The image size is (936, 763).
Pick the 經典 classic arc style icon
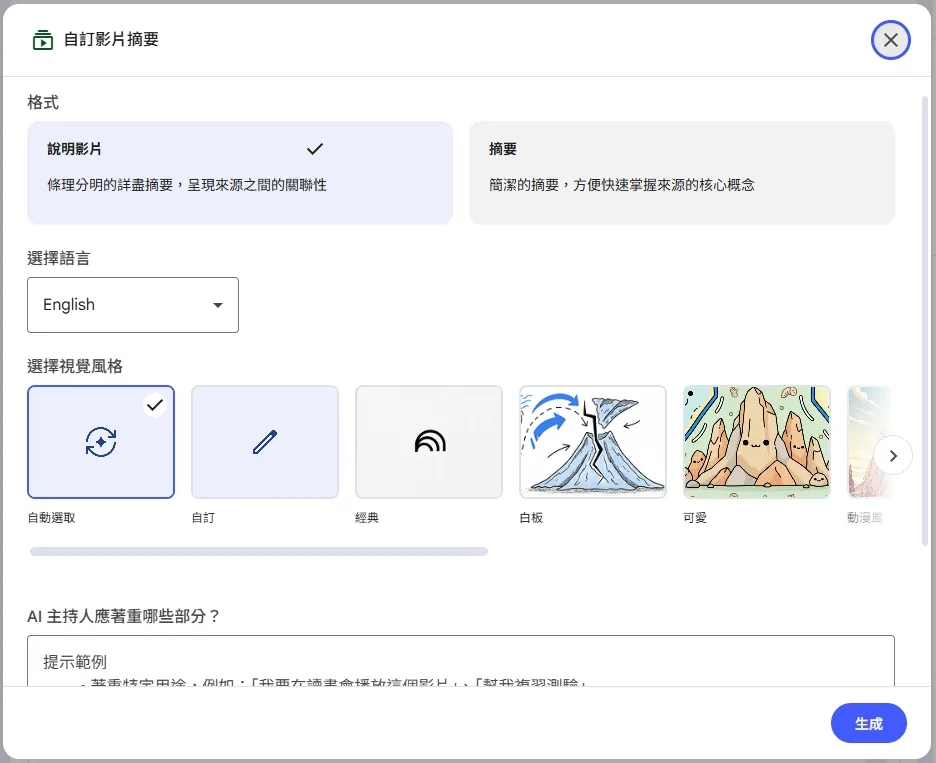coord(429,442)
